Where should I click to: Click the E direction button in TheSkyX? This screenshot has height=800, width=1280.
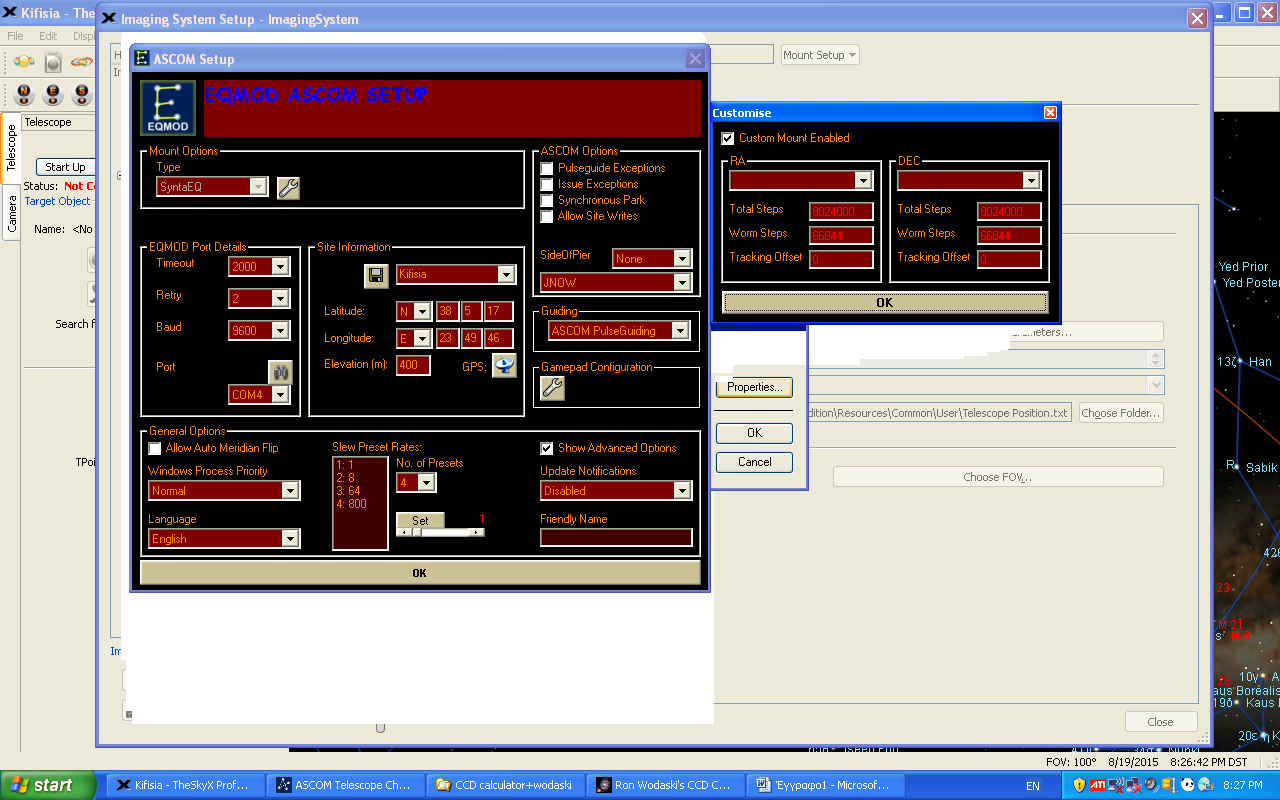(x=53, y=94)
